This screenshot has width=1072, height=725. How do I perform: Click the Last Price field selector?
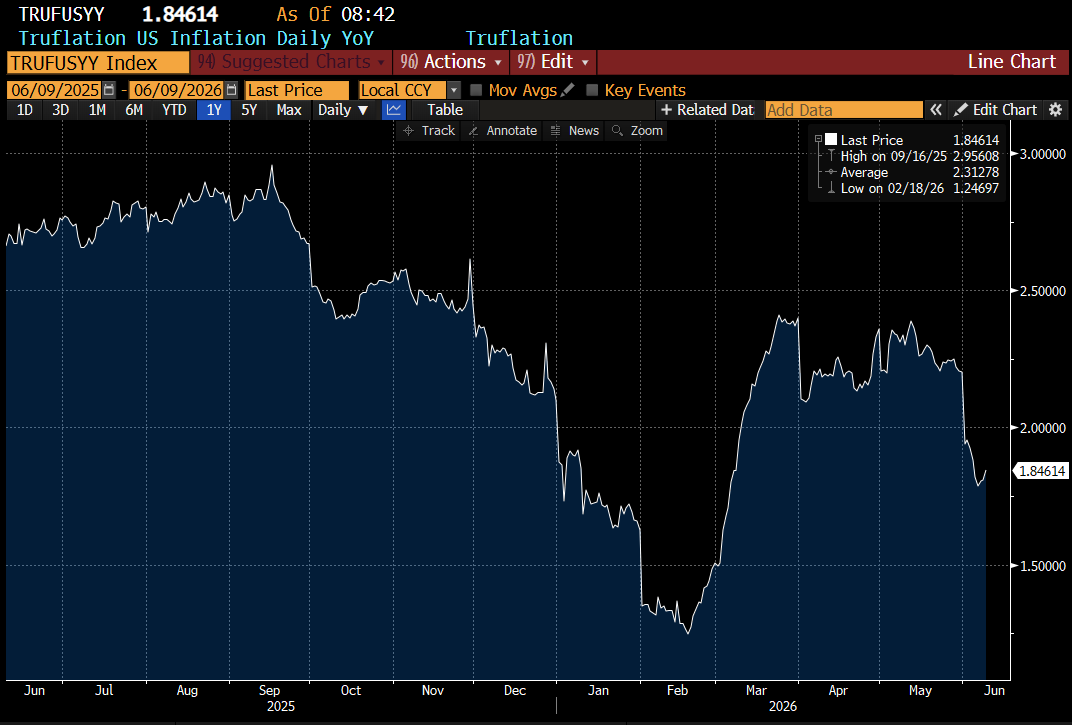point(297,90)
